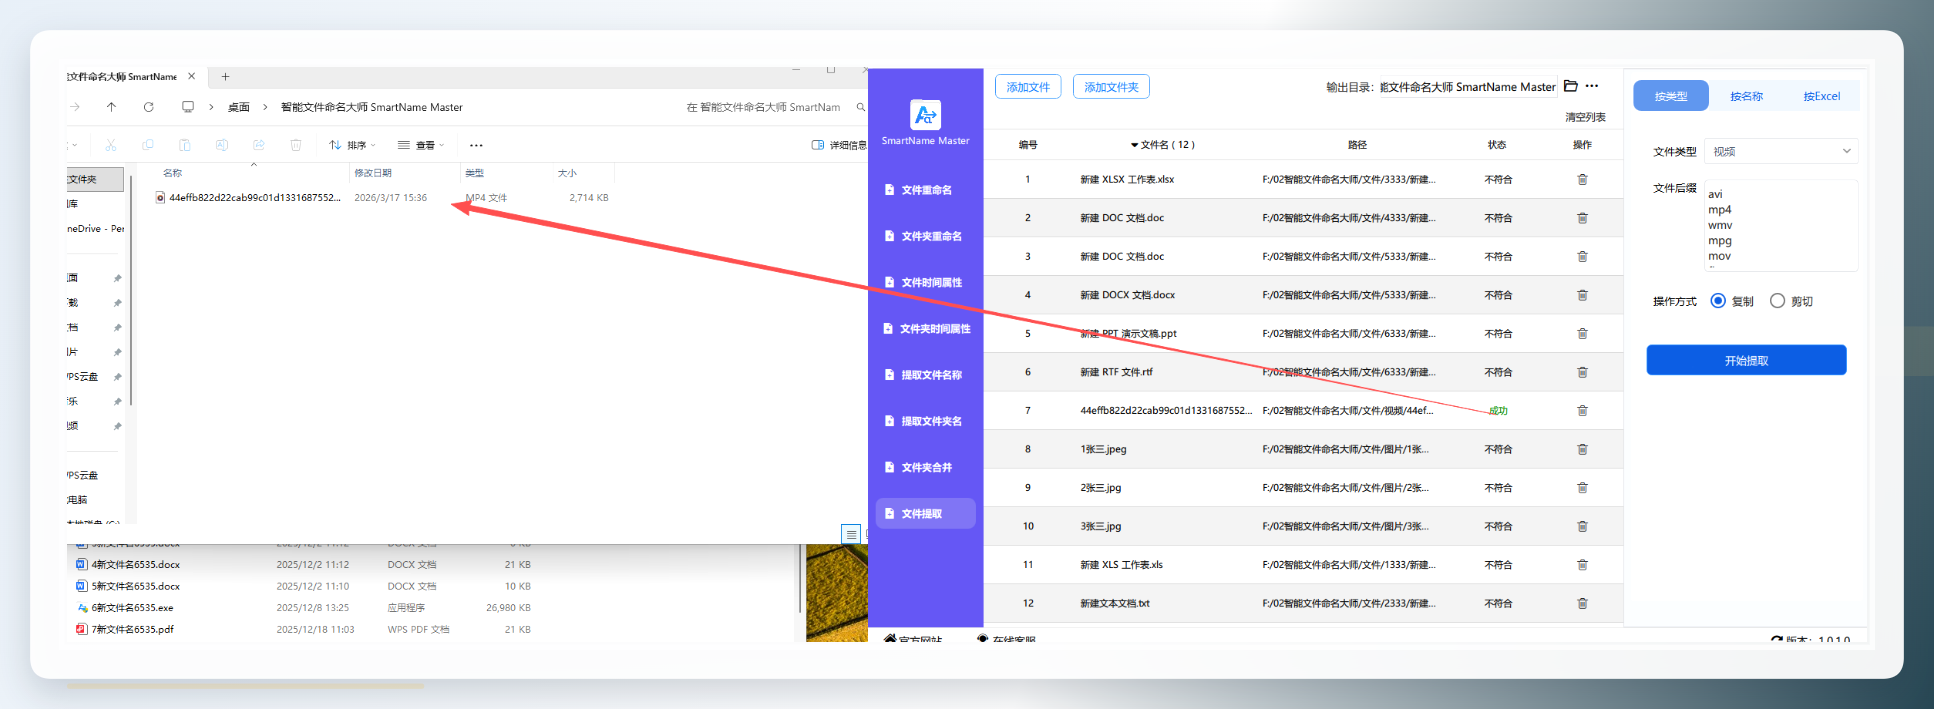Delete row 1 新建 XLSX 工作表.xlsx from list
This screenshot has height=709, width=1934.
(x=1582, y=180)
